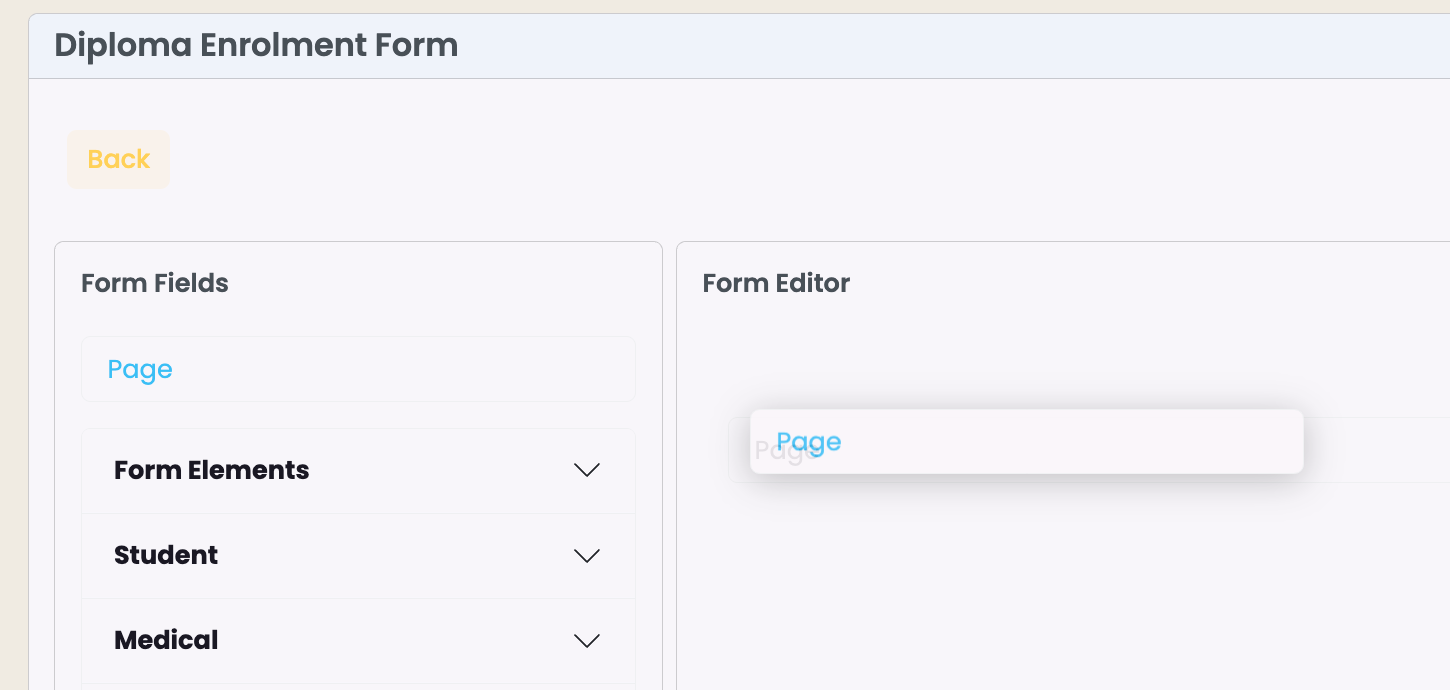Click the blue Page text in the floating card
This screenshot has width=1450, height=690.
809,442
